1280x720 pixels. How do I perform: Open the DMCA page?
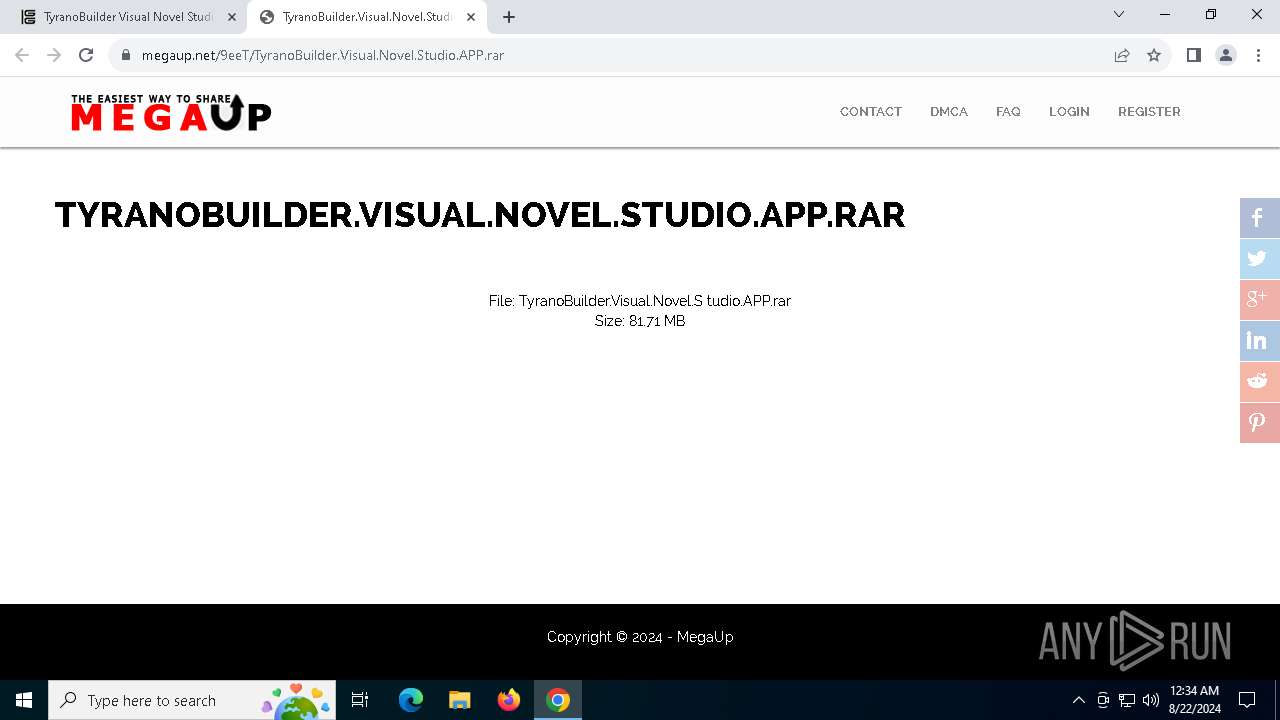click(949, 112)
